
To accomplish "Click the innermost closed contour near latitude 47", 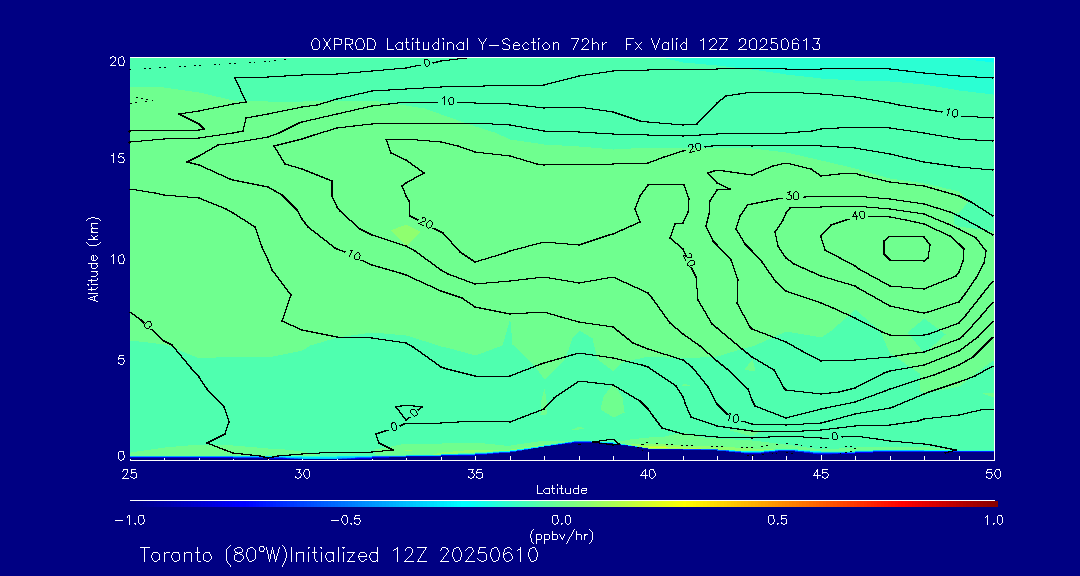I will click(x=907, y=248).
